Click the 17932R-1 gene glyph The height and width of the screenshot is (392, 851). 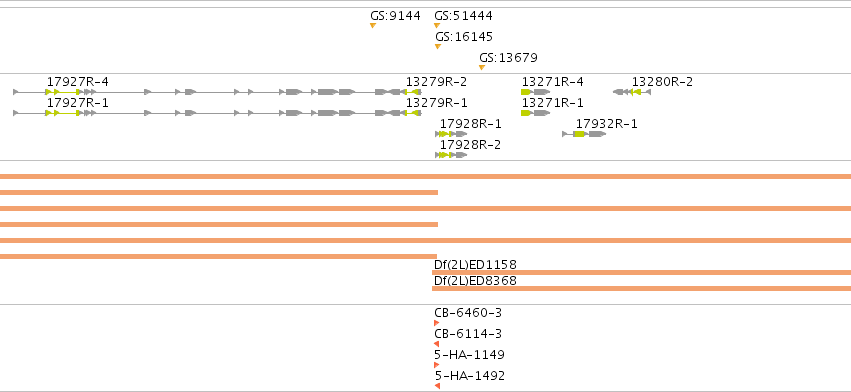[x=584, y=134]
